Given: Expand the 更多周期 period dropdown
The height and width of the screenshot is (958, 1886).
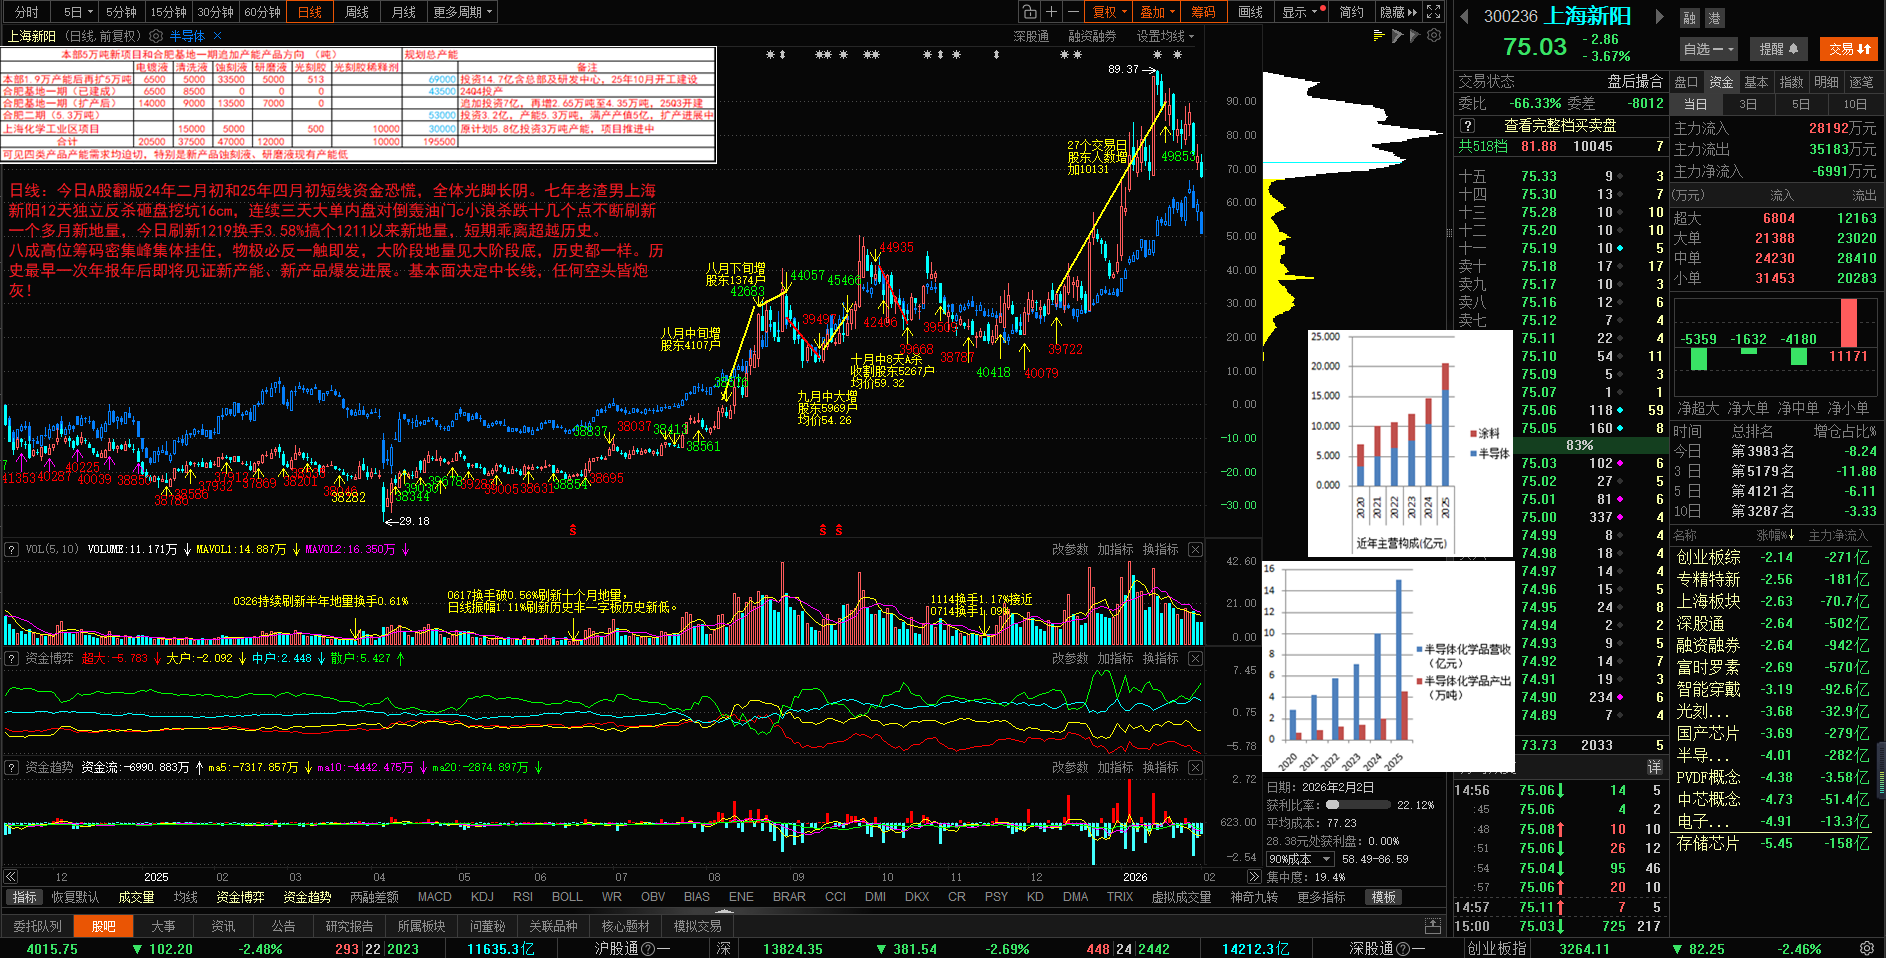Looking at the screenshot, I should 462,12.
